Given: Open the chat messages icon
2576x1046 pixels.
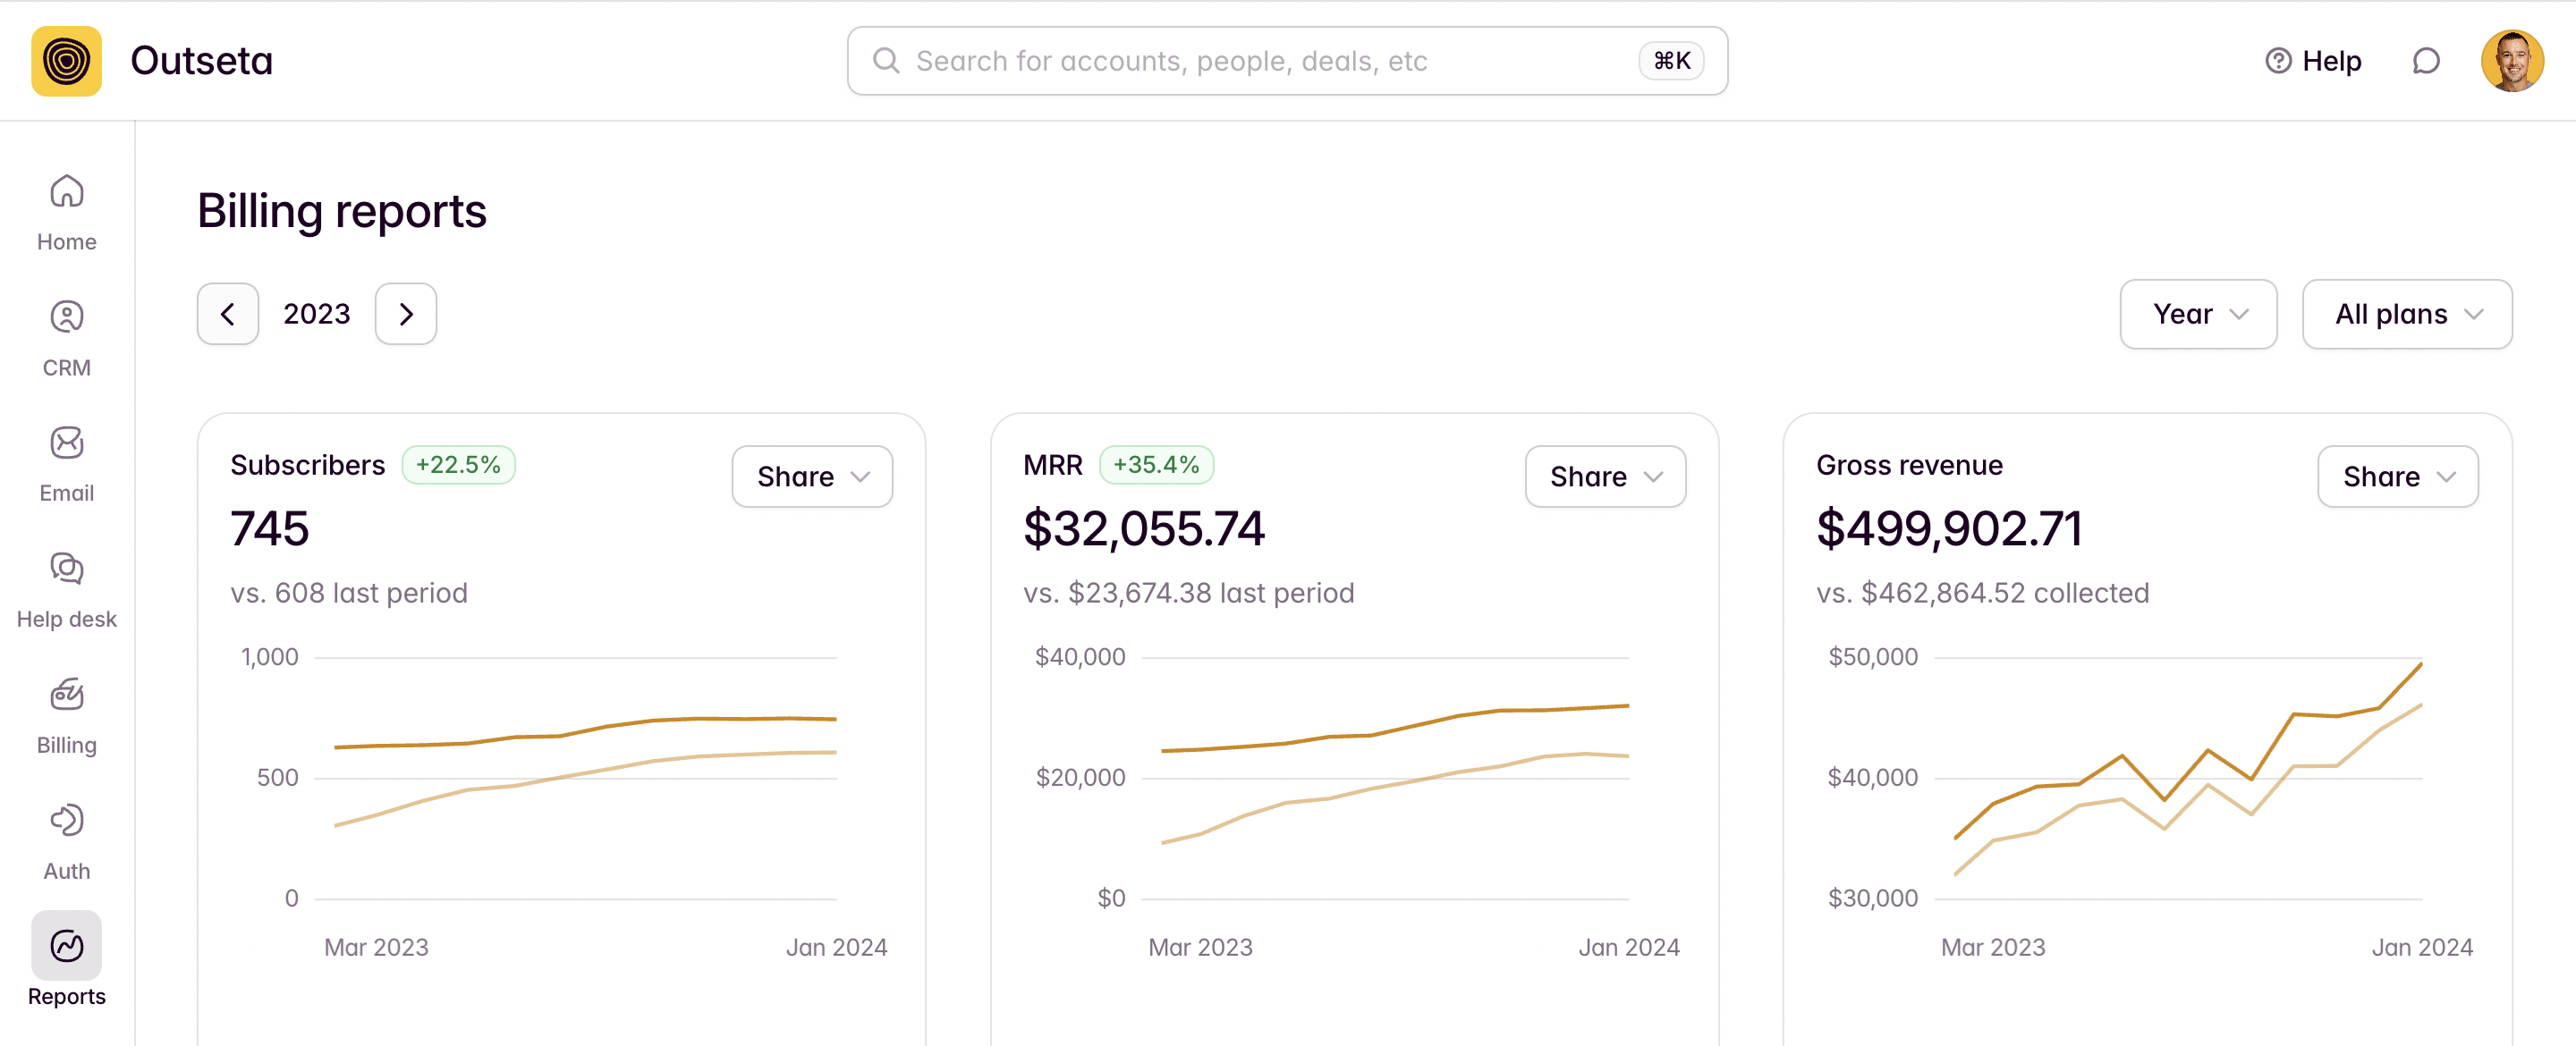Looking at the screenshot, I should click(x=2425, y=61).
